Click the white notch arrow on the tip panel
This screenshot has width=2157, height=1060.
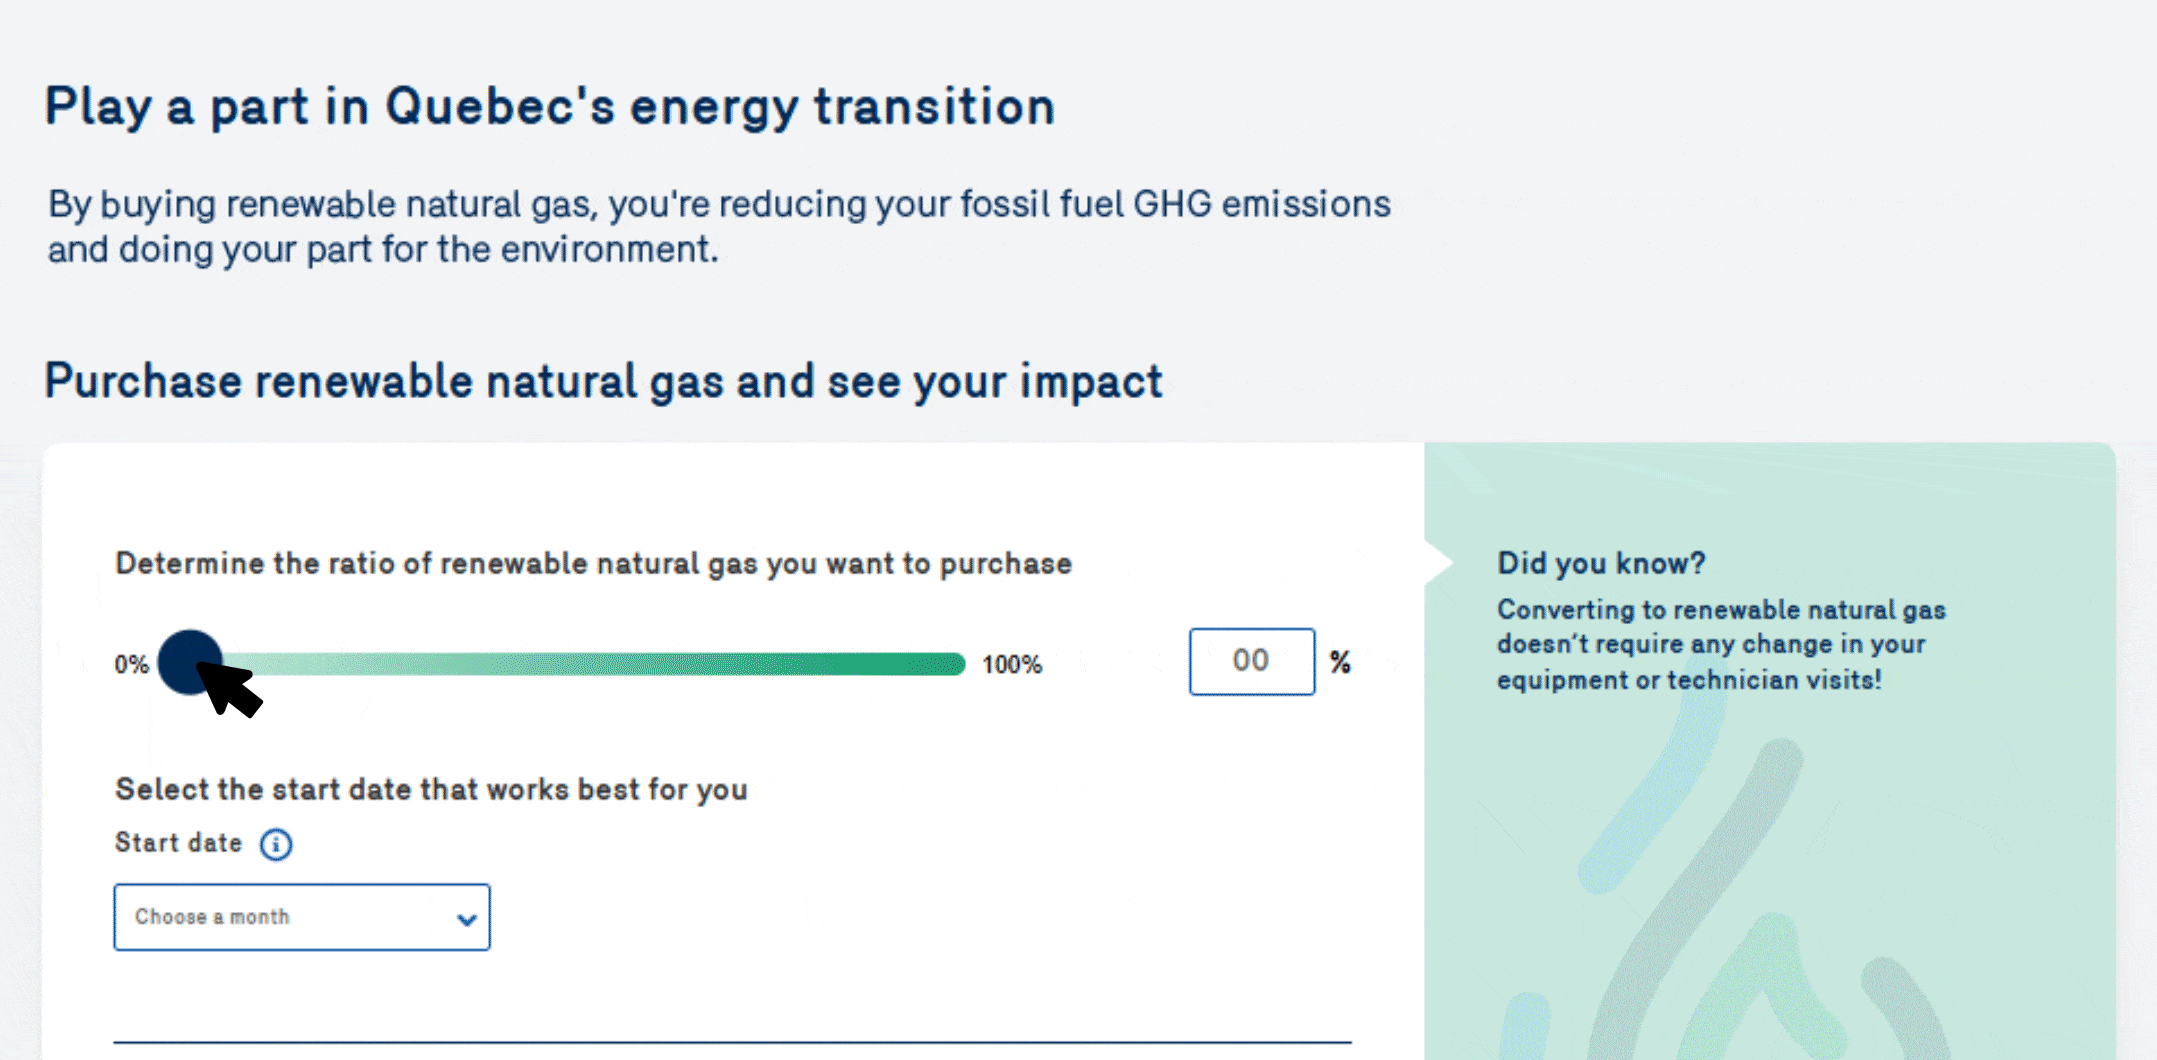[x=1438, y=562]
